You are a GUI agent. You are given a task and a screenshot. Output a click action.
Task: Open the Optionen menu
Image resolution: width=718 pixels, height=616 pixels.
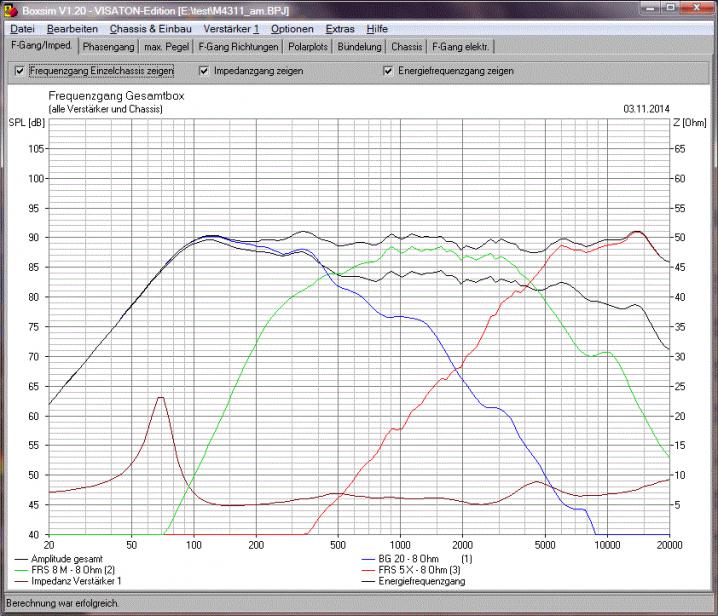(x=292, y=29)
